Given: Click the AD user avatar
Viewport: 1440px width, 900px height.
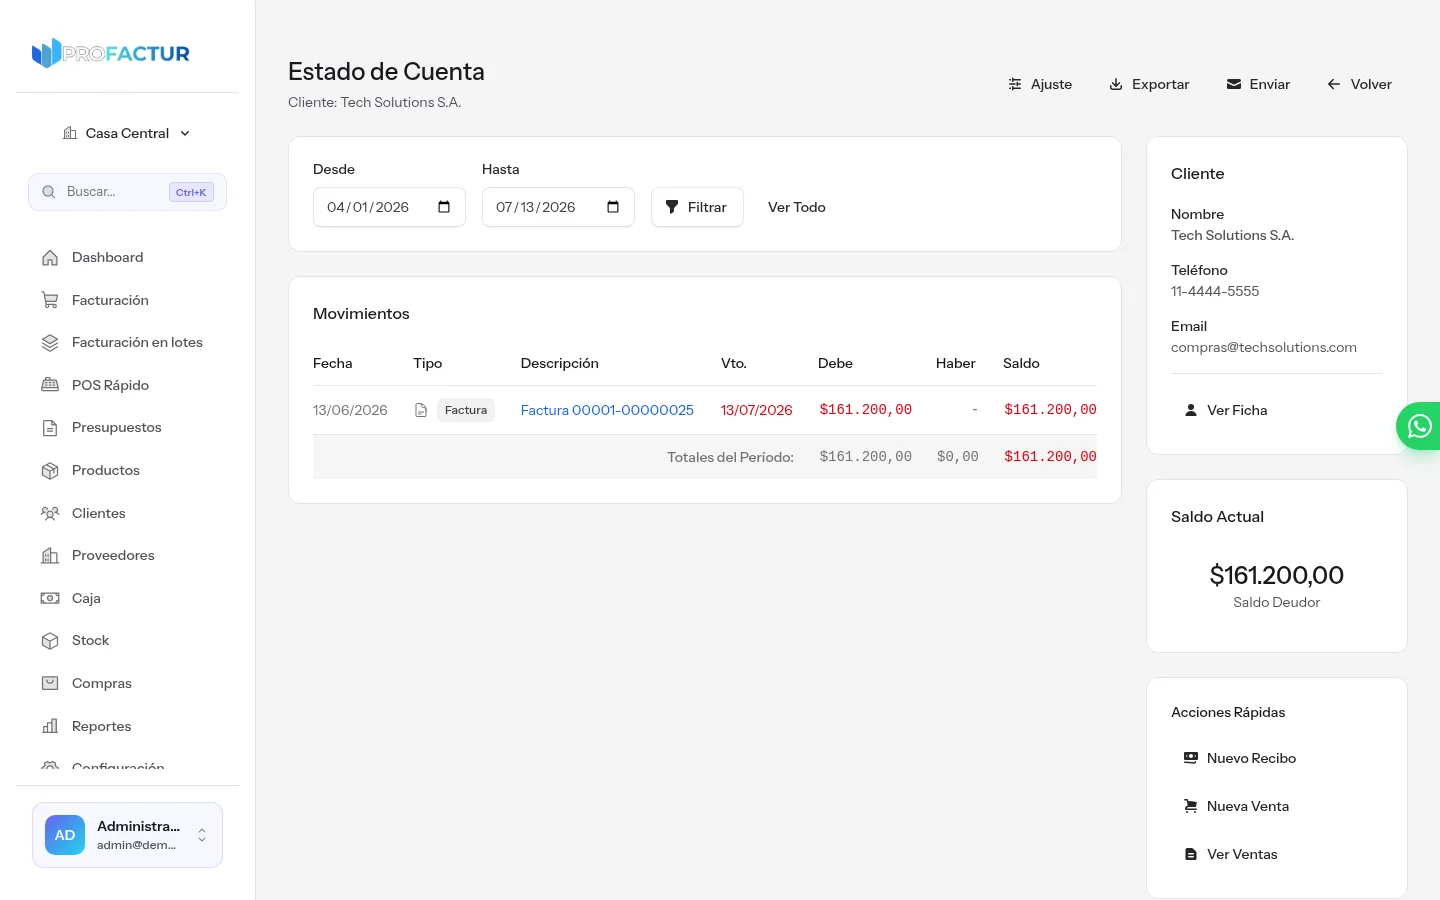Looking at the screenshot, I should pyautogui.click(x=65, y=835).
